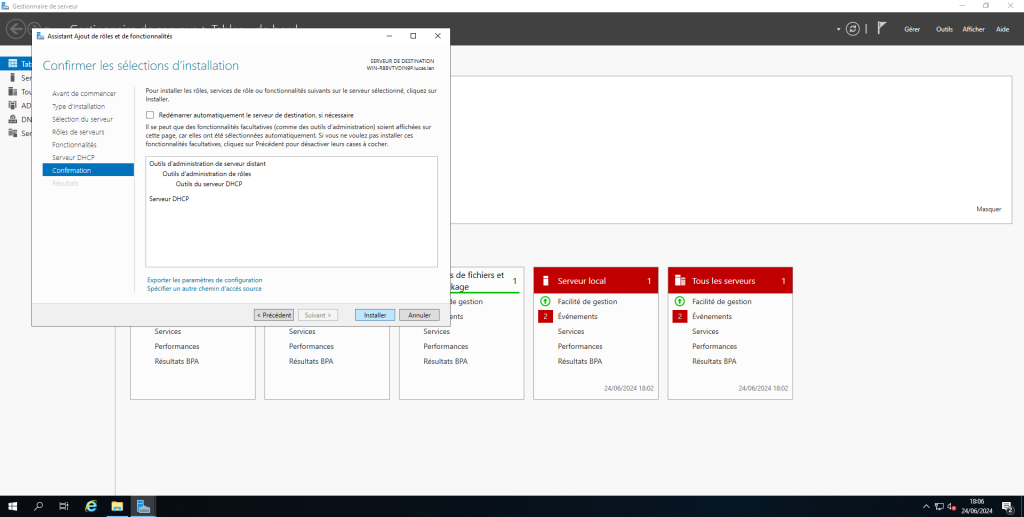Click the Refresh icon in header
The height and width of the screenshot is (517, 1024).
click(852, 29)
